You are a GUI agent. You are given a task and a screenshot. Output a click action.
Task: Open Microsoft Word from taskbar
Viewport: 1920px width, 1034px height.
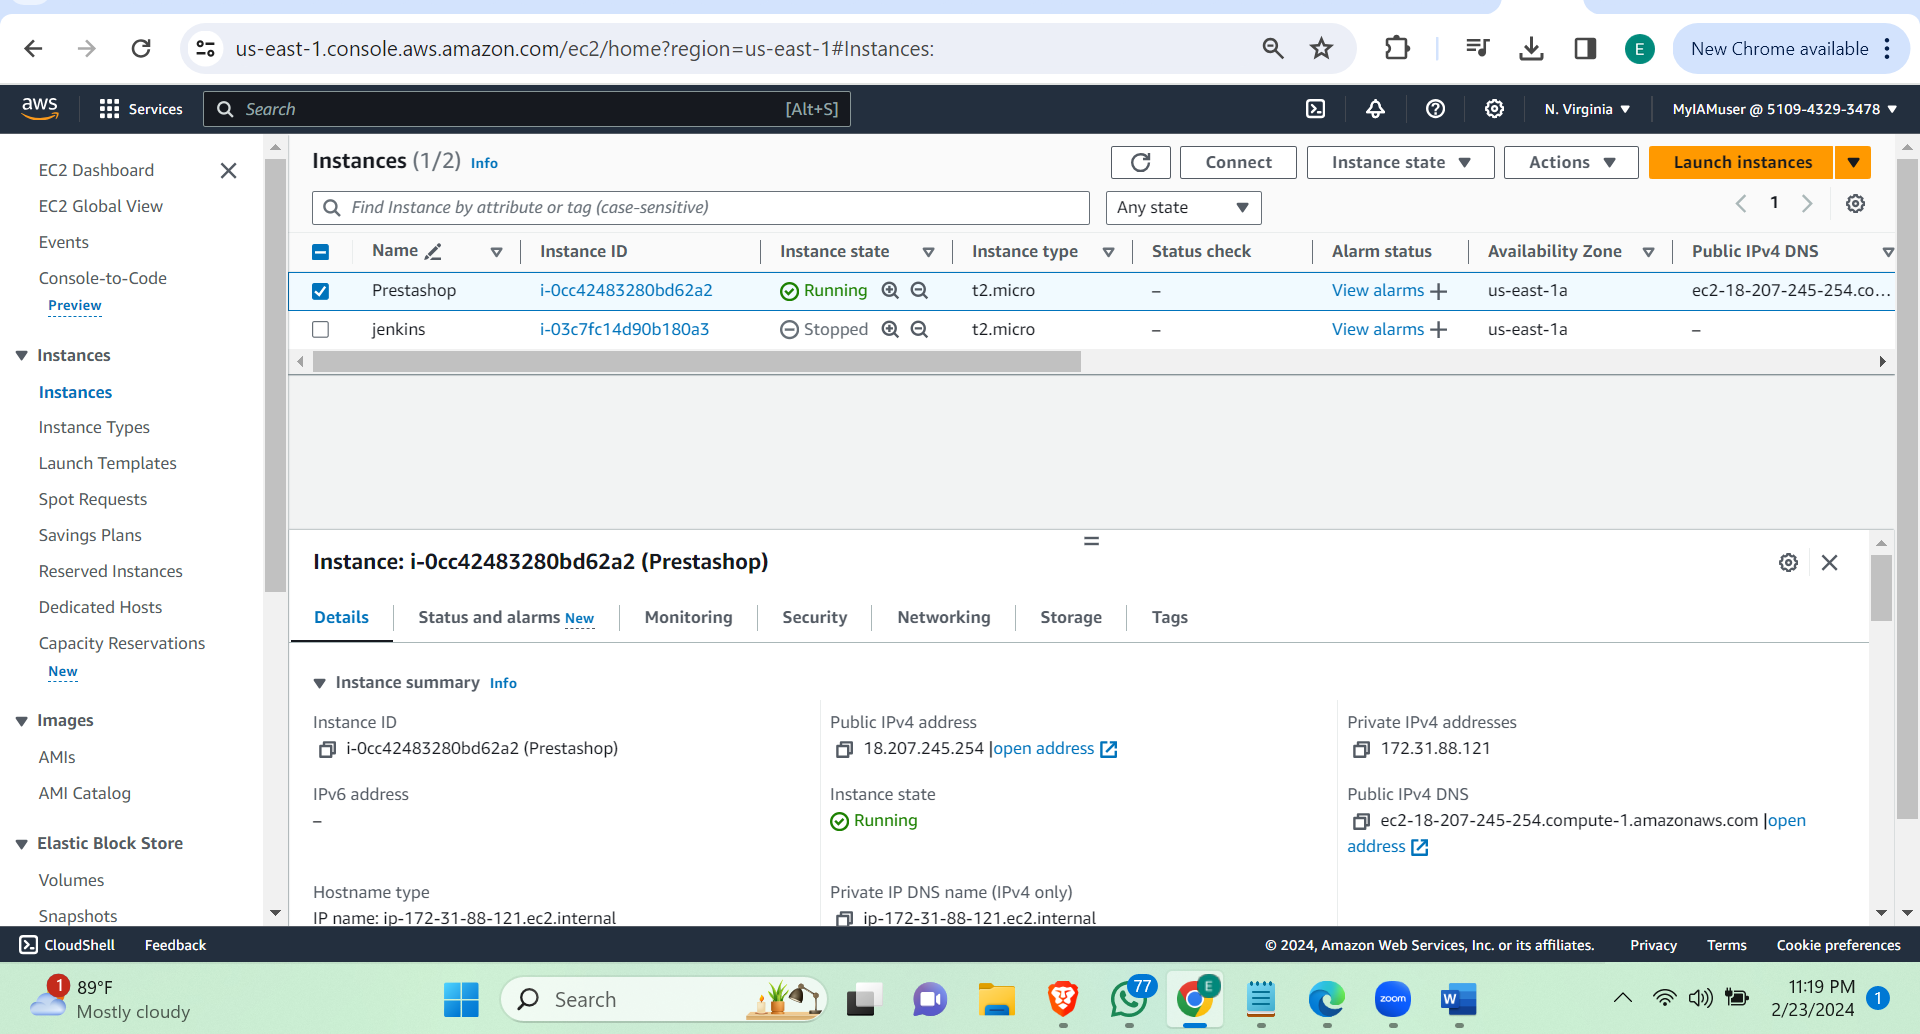(1459, 999)
